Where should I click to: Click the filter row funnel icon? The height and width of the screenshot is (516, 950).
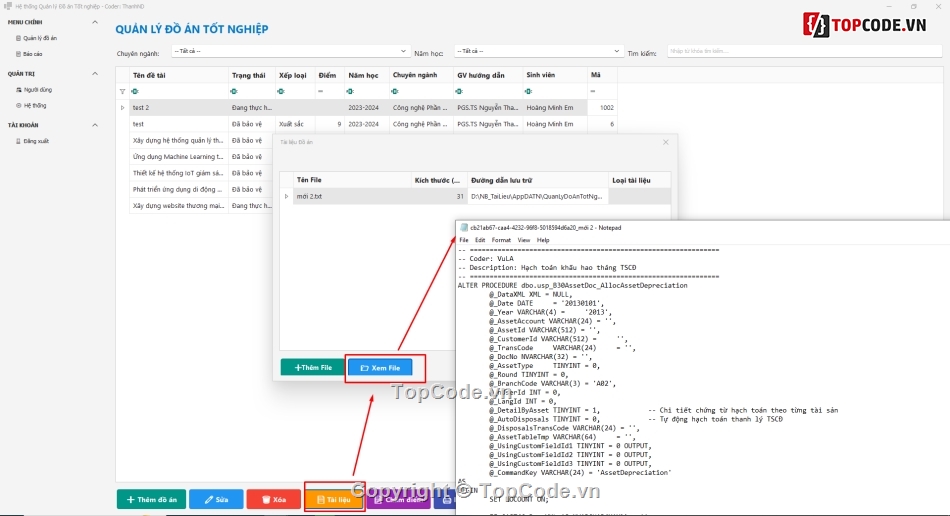[122, 91]
